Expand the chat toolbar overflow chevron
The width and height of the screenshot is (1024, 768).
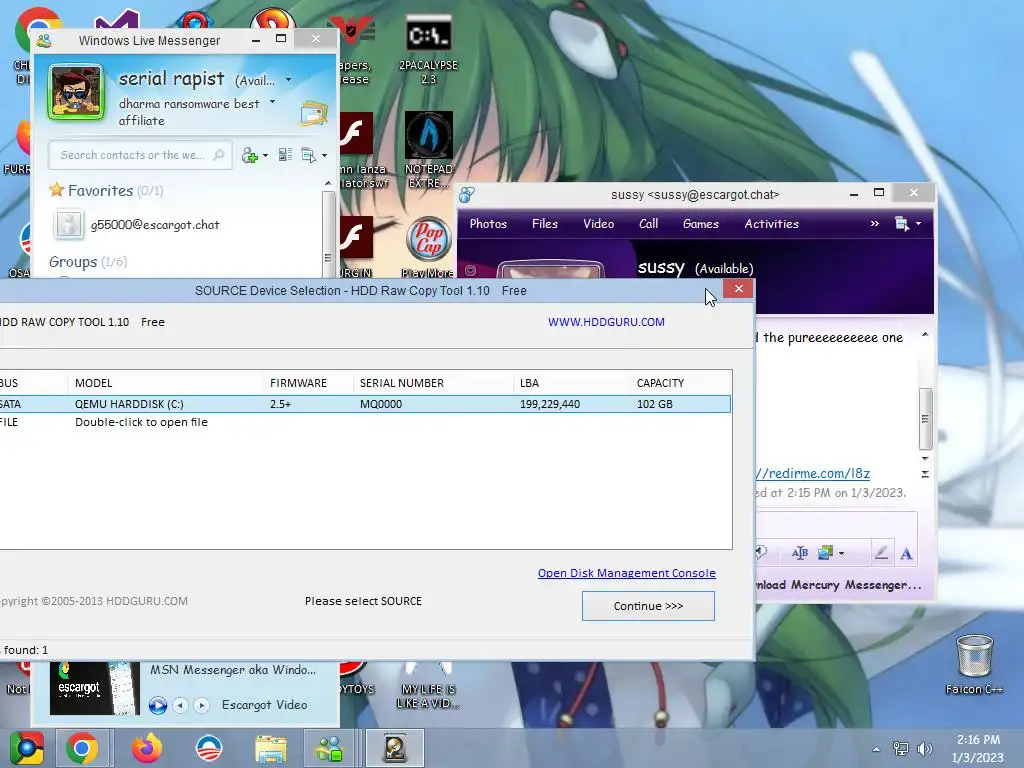point(874,223)
